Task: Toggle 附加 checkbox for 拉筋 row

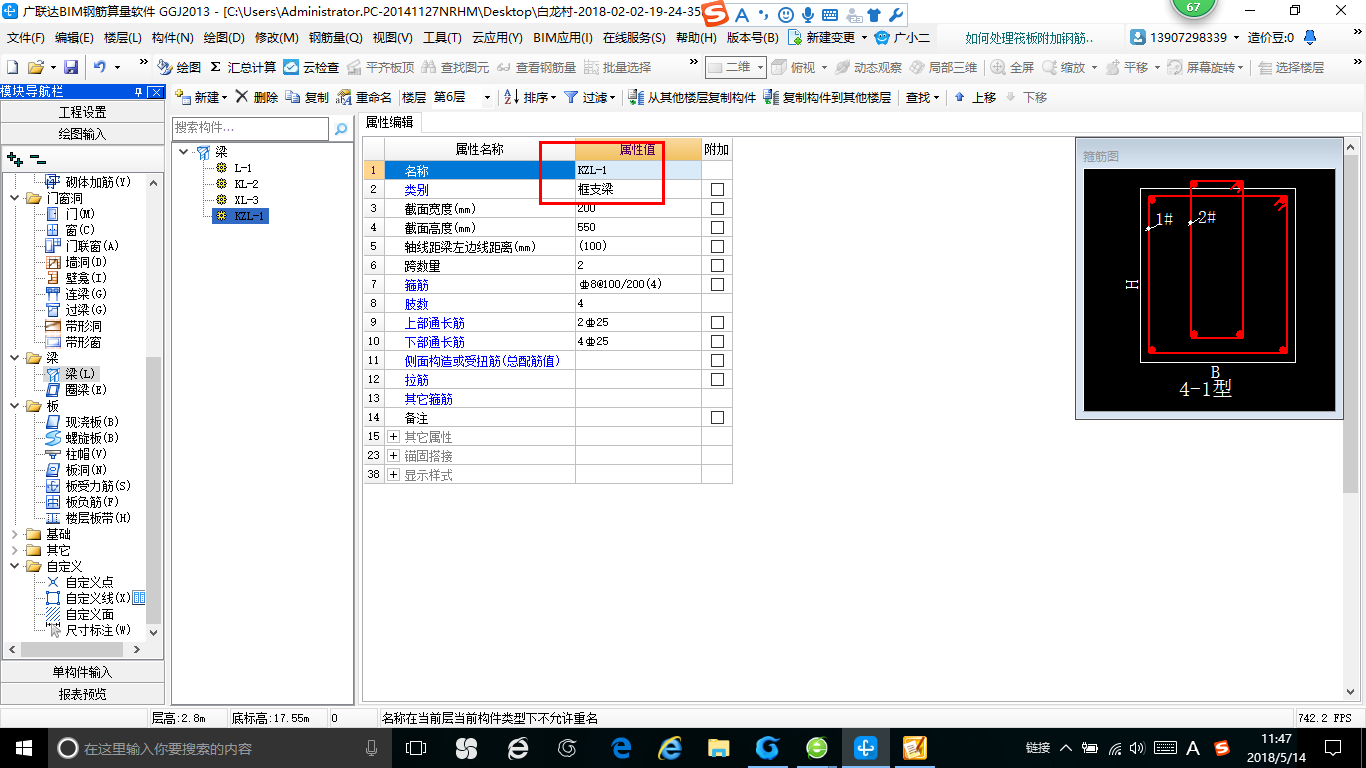Action: (717, 380)
